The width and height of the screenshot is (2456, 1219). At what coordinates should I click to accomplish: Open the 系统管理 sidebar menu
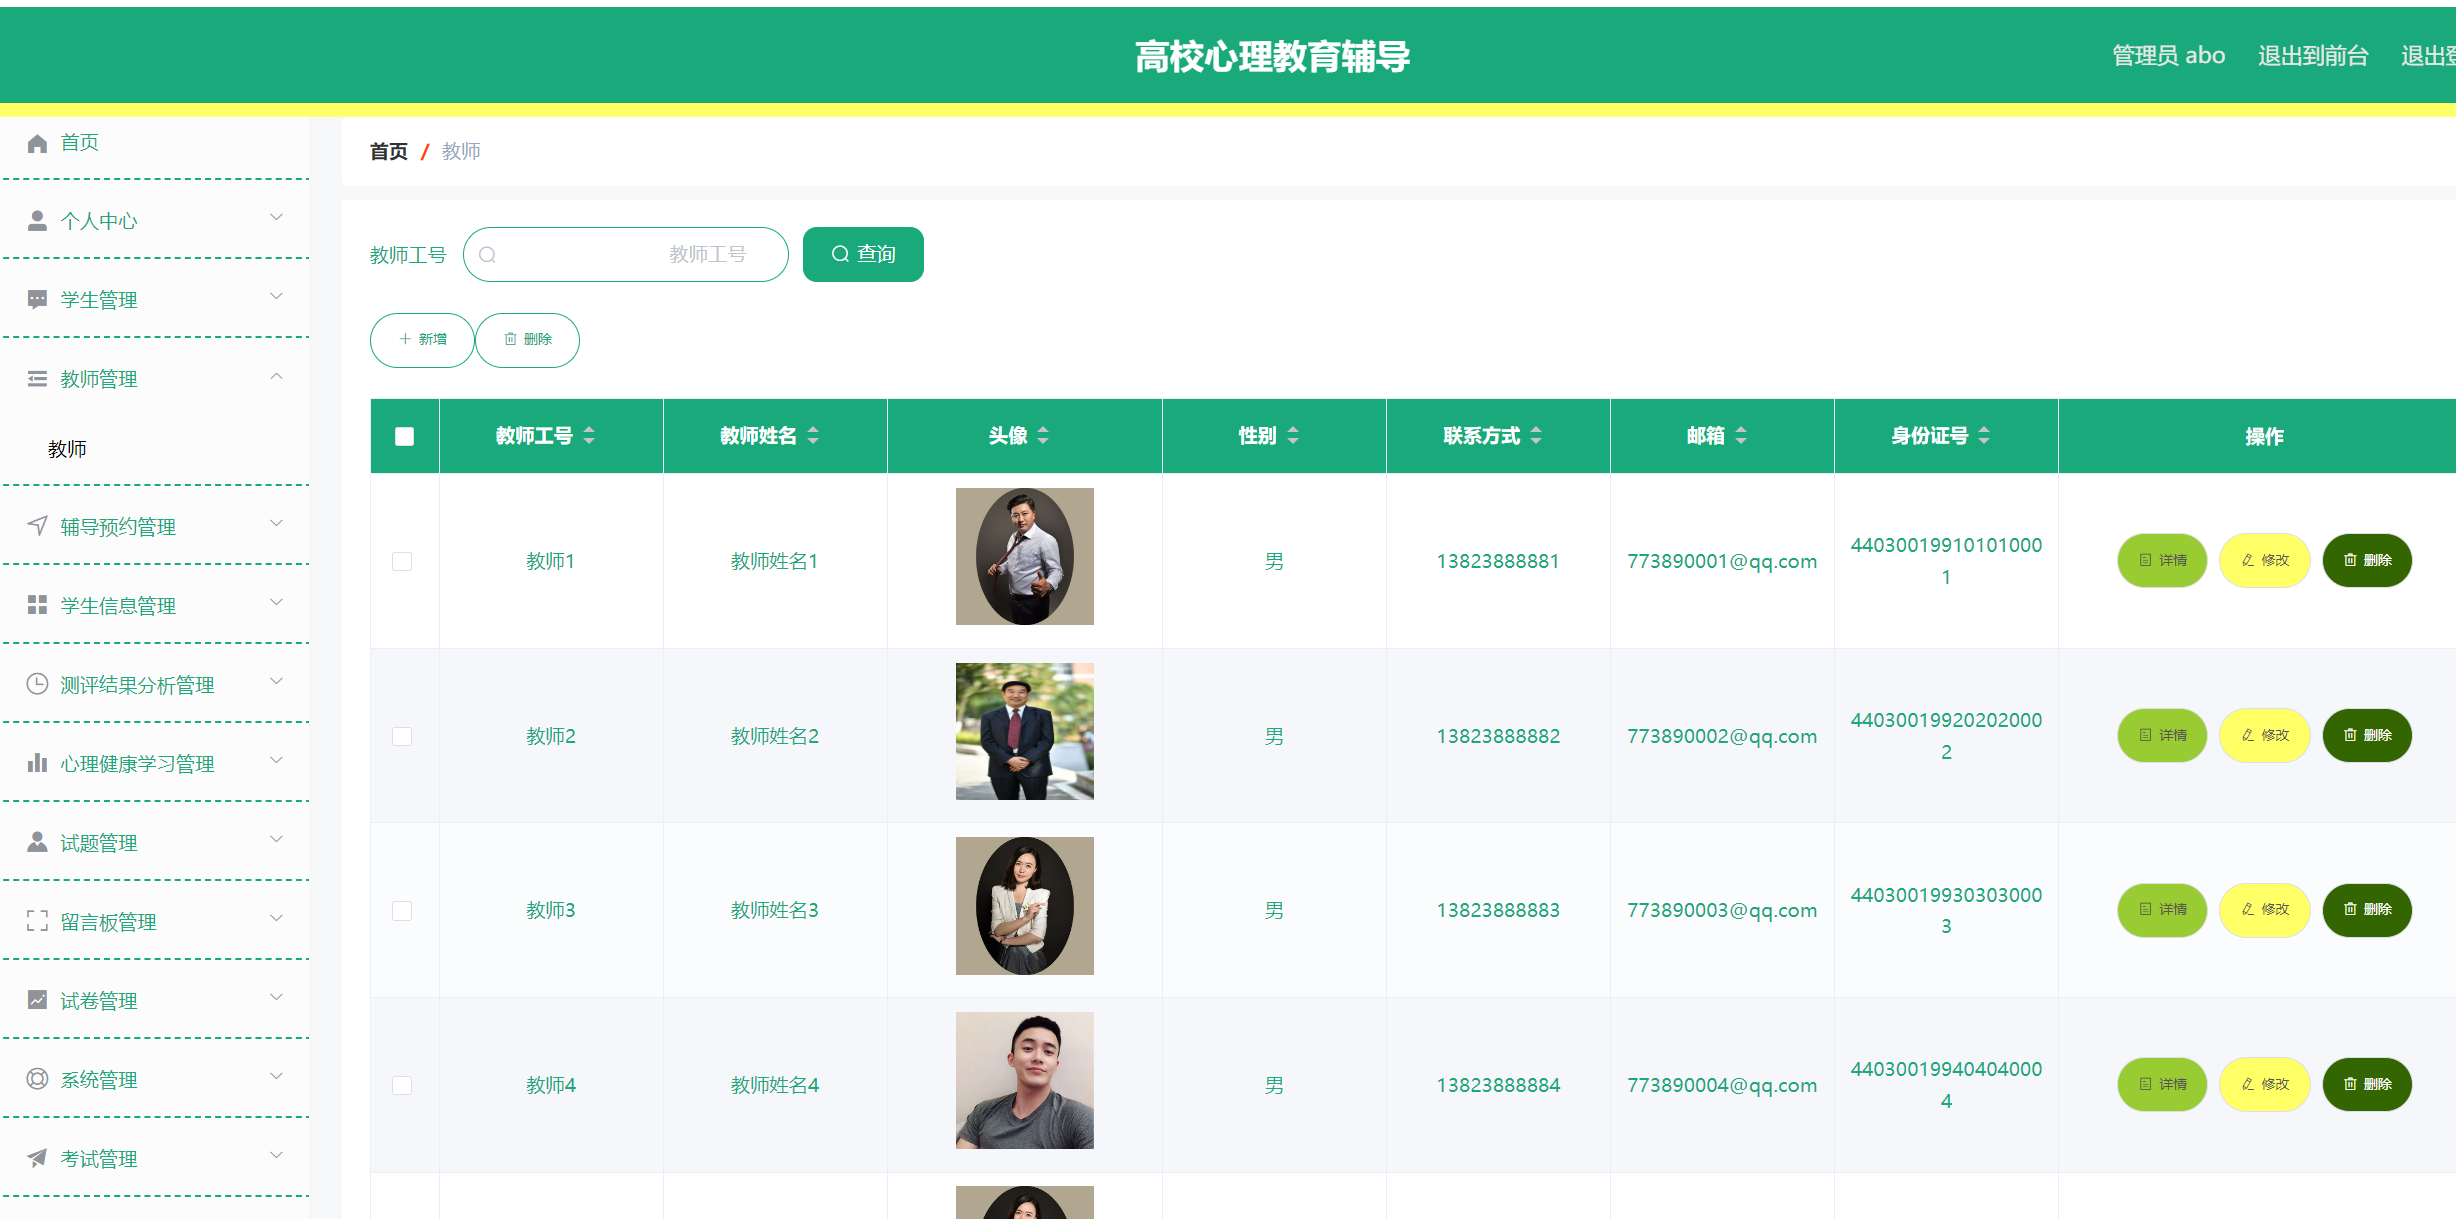tap(155, 1079)
